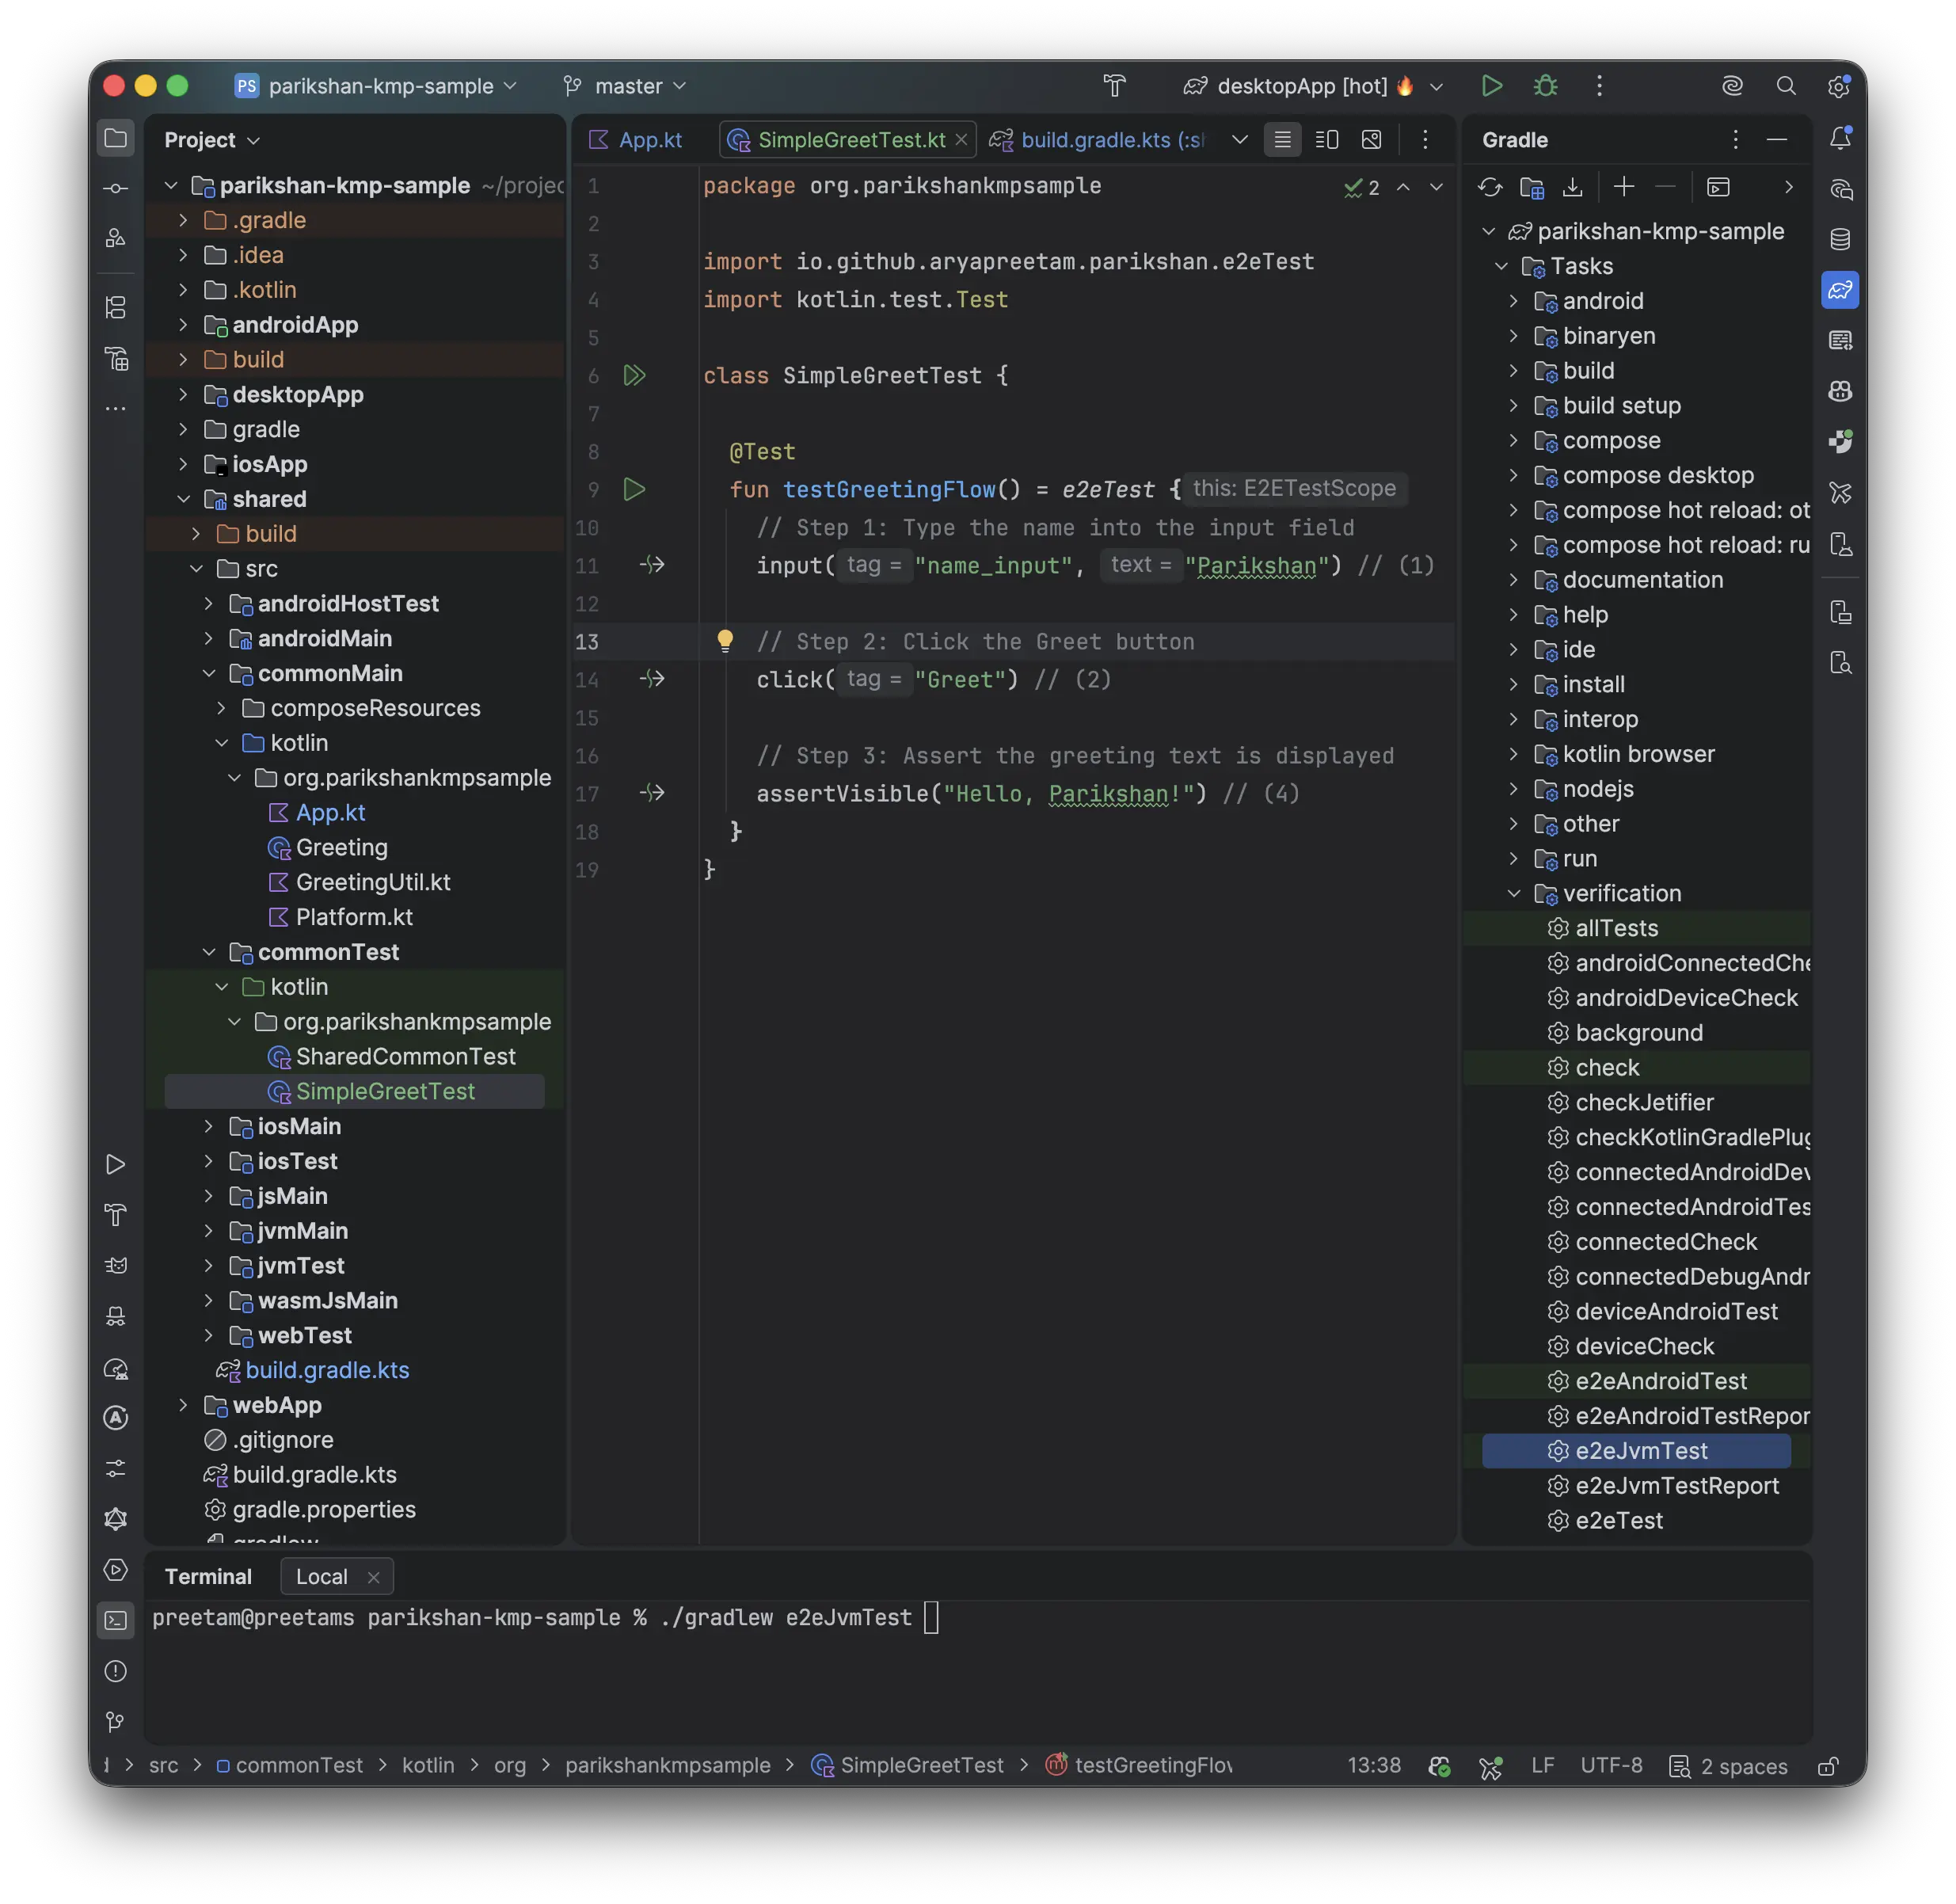Click editor tab options three dots
The height and width of the screenshot is (1904, 1956).
point(1425,140)
